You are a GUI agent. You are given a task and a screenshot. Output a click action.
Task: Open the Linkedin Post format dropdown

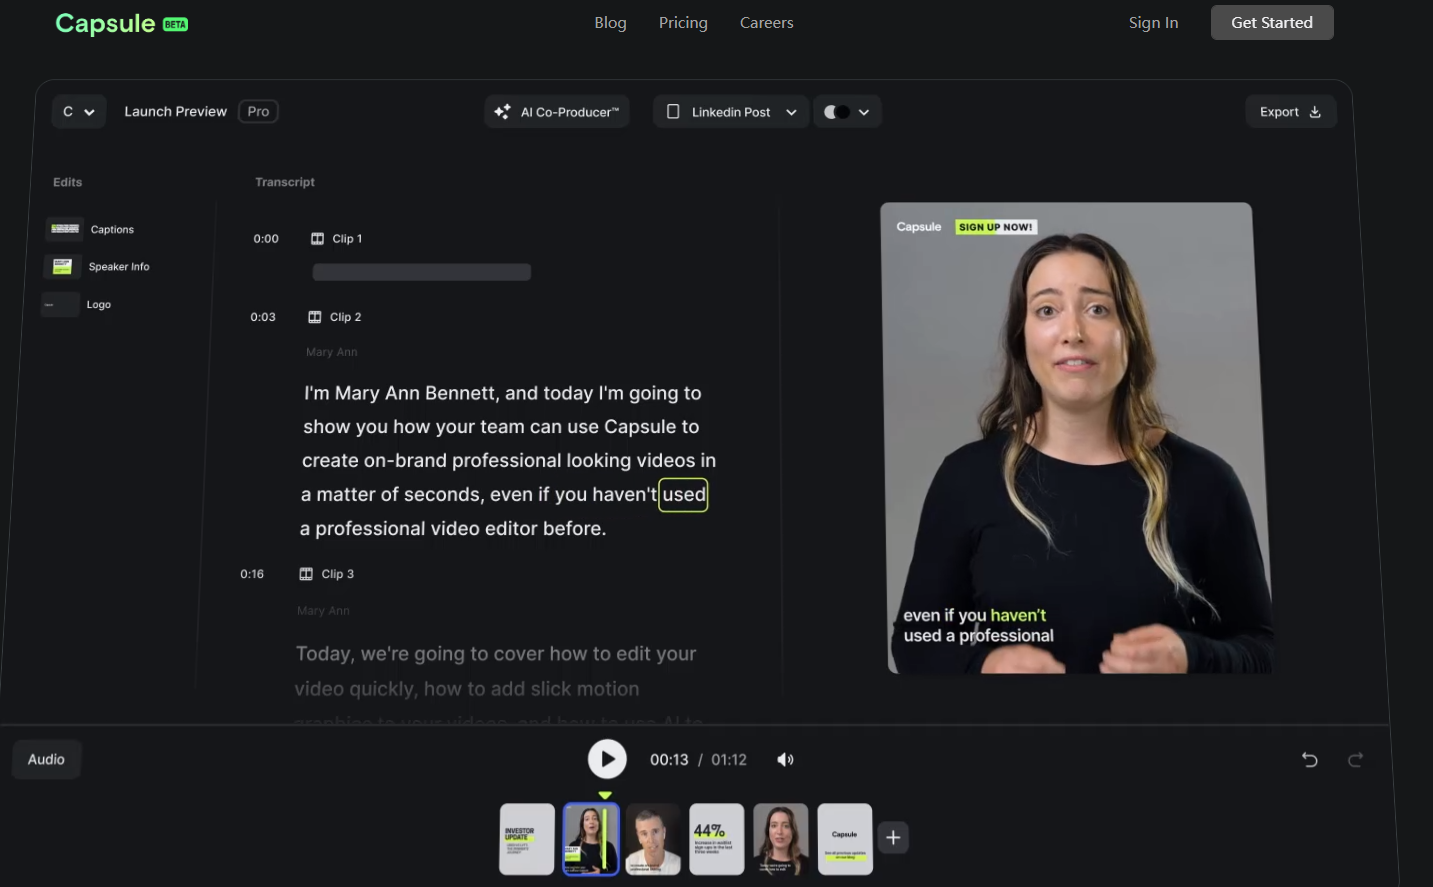731,112
